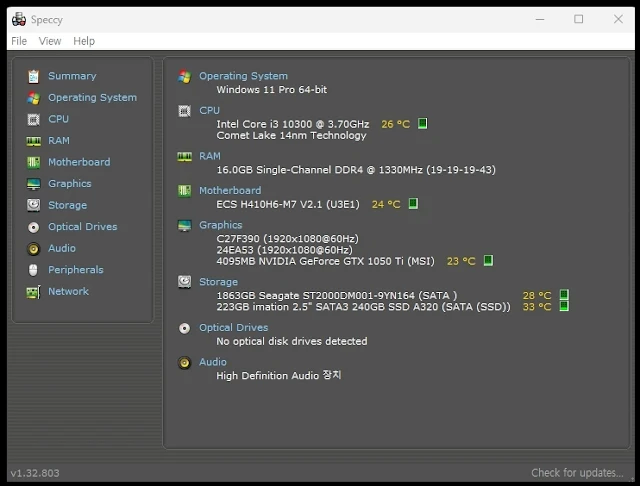Click Check for updates link
This screenshot has width=640, height=486.
577,473
